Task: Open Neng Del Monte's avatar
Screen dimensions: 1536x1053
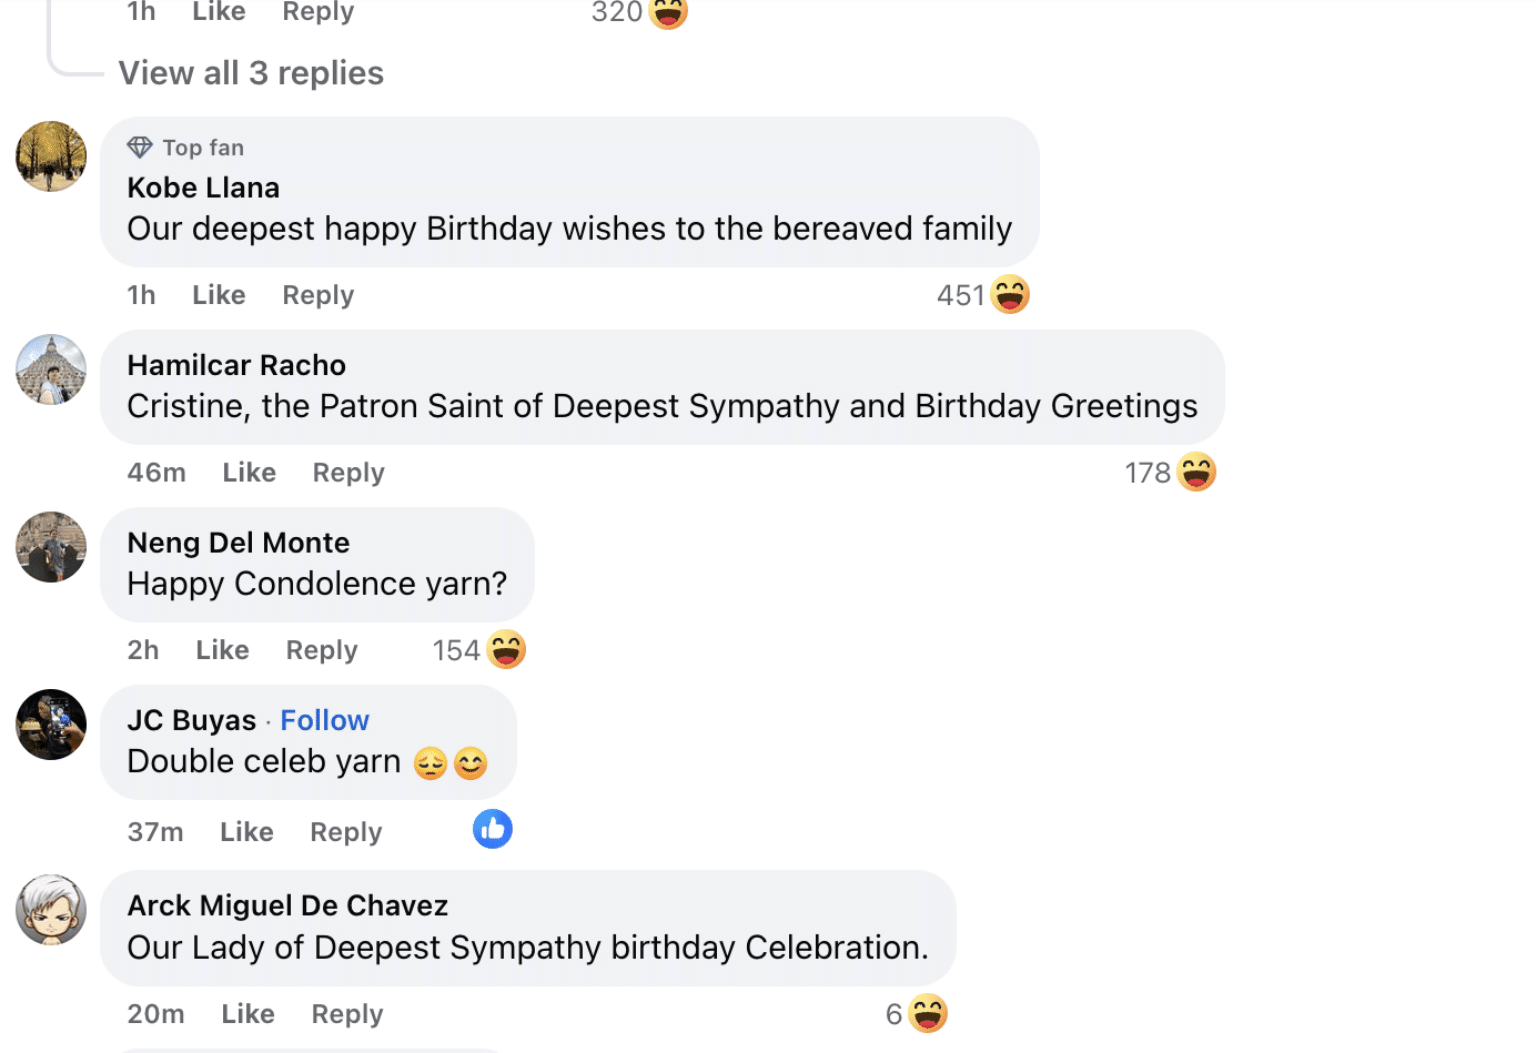Action: point(51,547)
